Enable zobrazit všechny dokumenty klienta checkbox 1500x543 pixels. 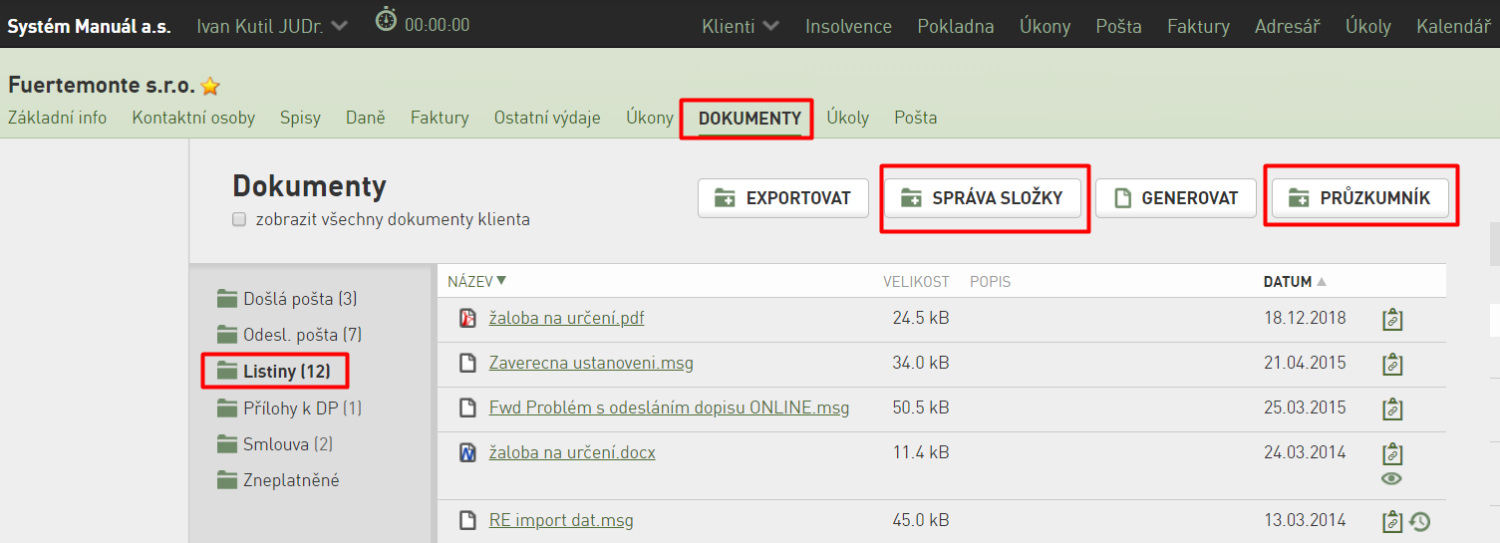pyautogui.click(x=239, y=219)
